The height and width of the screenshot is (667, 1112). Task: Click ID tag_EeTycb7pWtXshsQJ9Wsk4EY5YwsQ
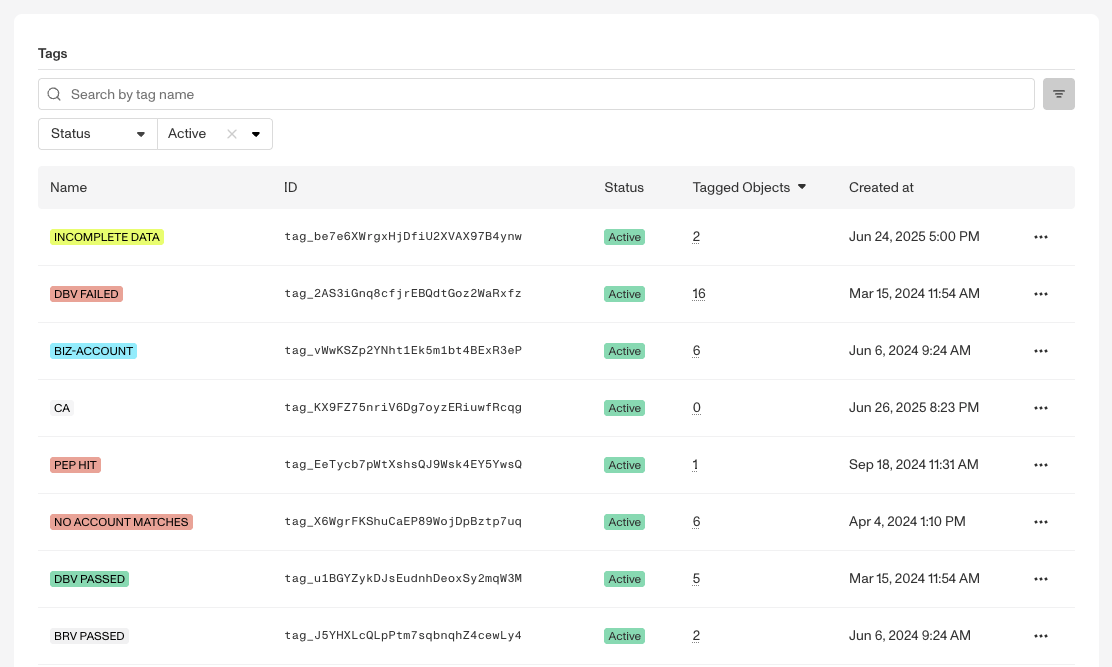coord(403,465)
